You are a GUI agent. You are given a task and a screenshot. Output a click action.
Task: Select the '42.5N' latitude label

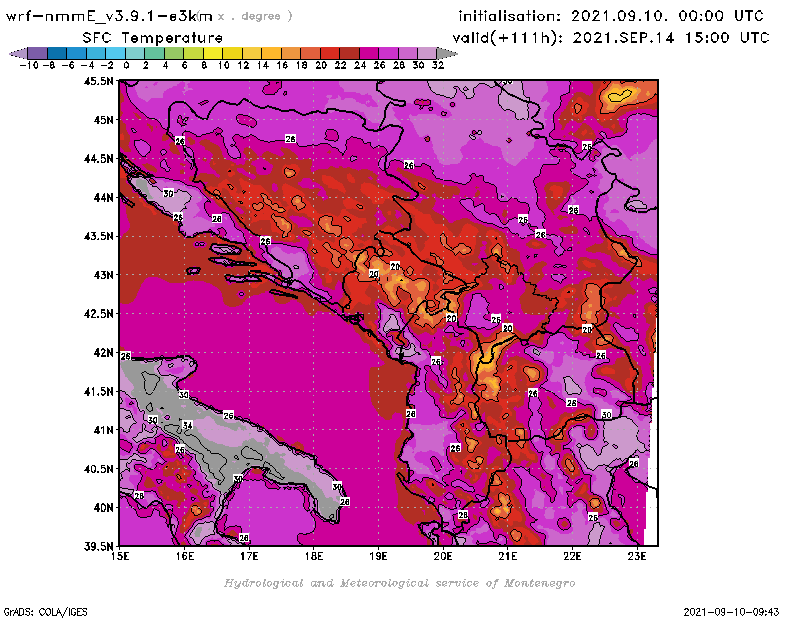click(99, 314)
